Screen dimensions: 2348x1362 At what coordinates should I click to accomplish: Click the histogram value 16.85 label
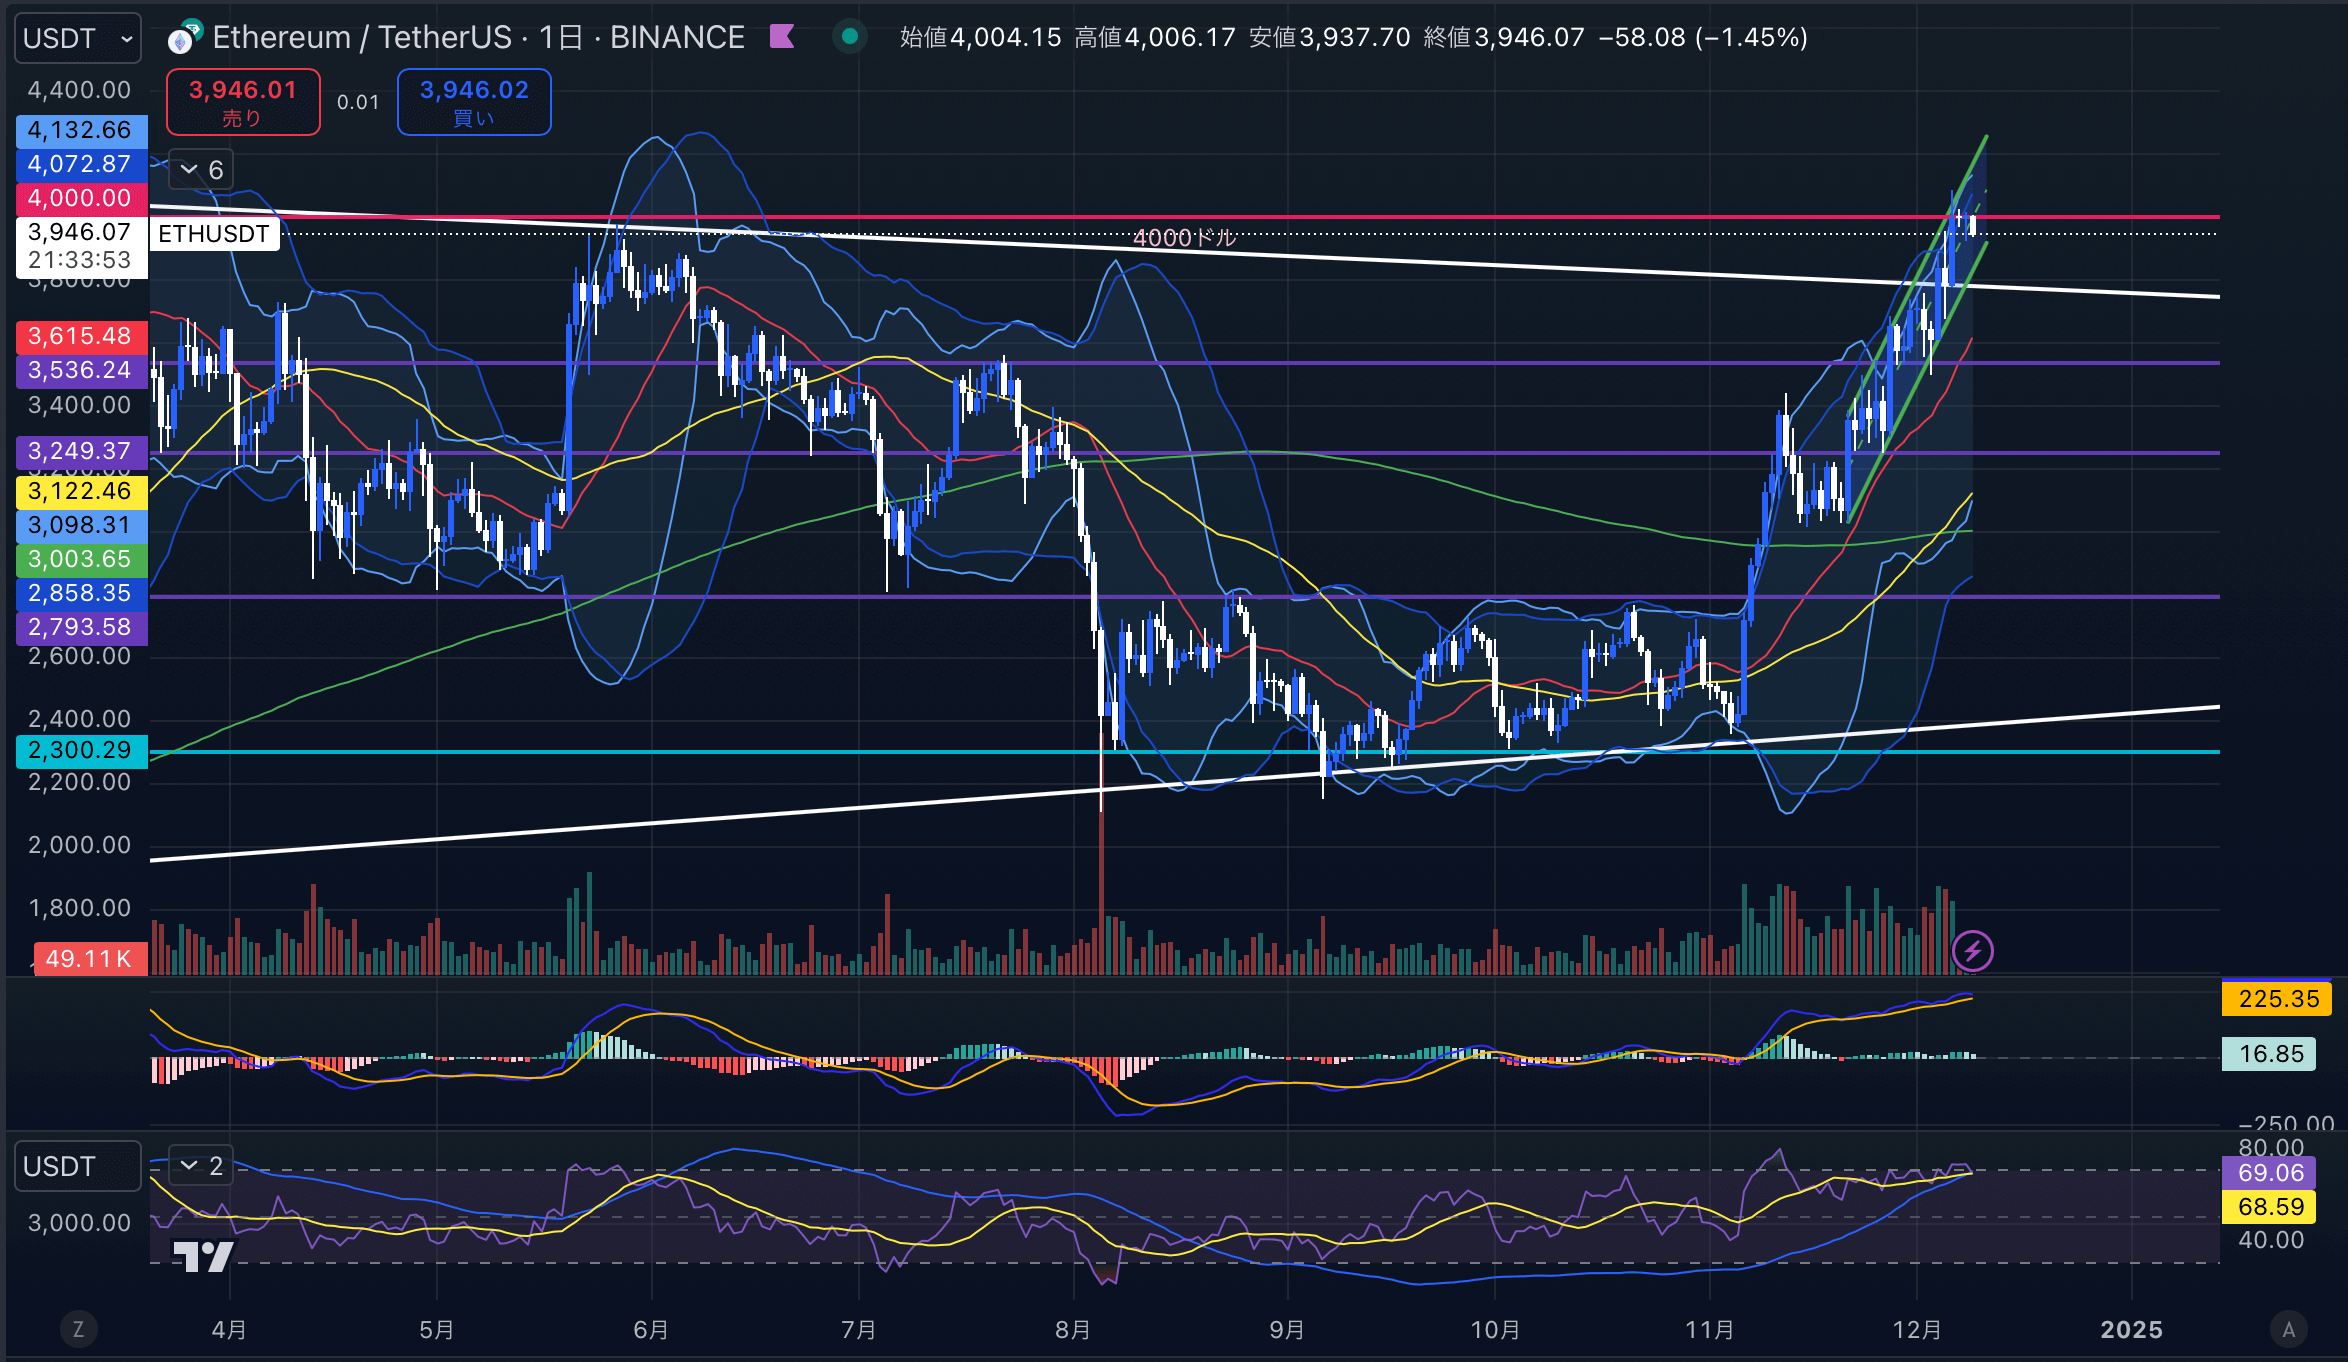coord(2269,1054)
